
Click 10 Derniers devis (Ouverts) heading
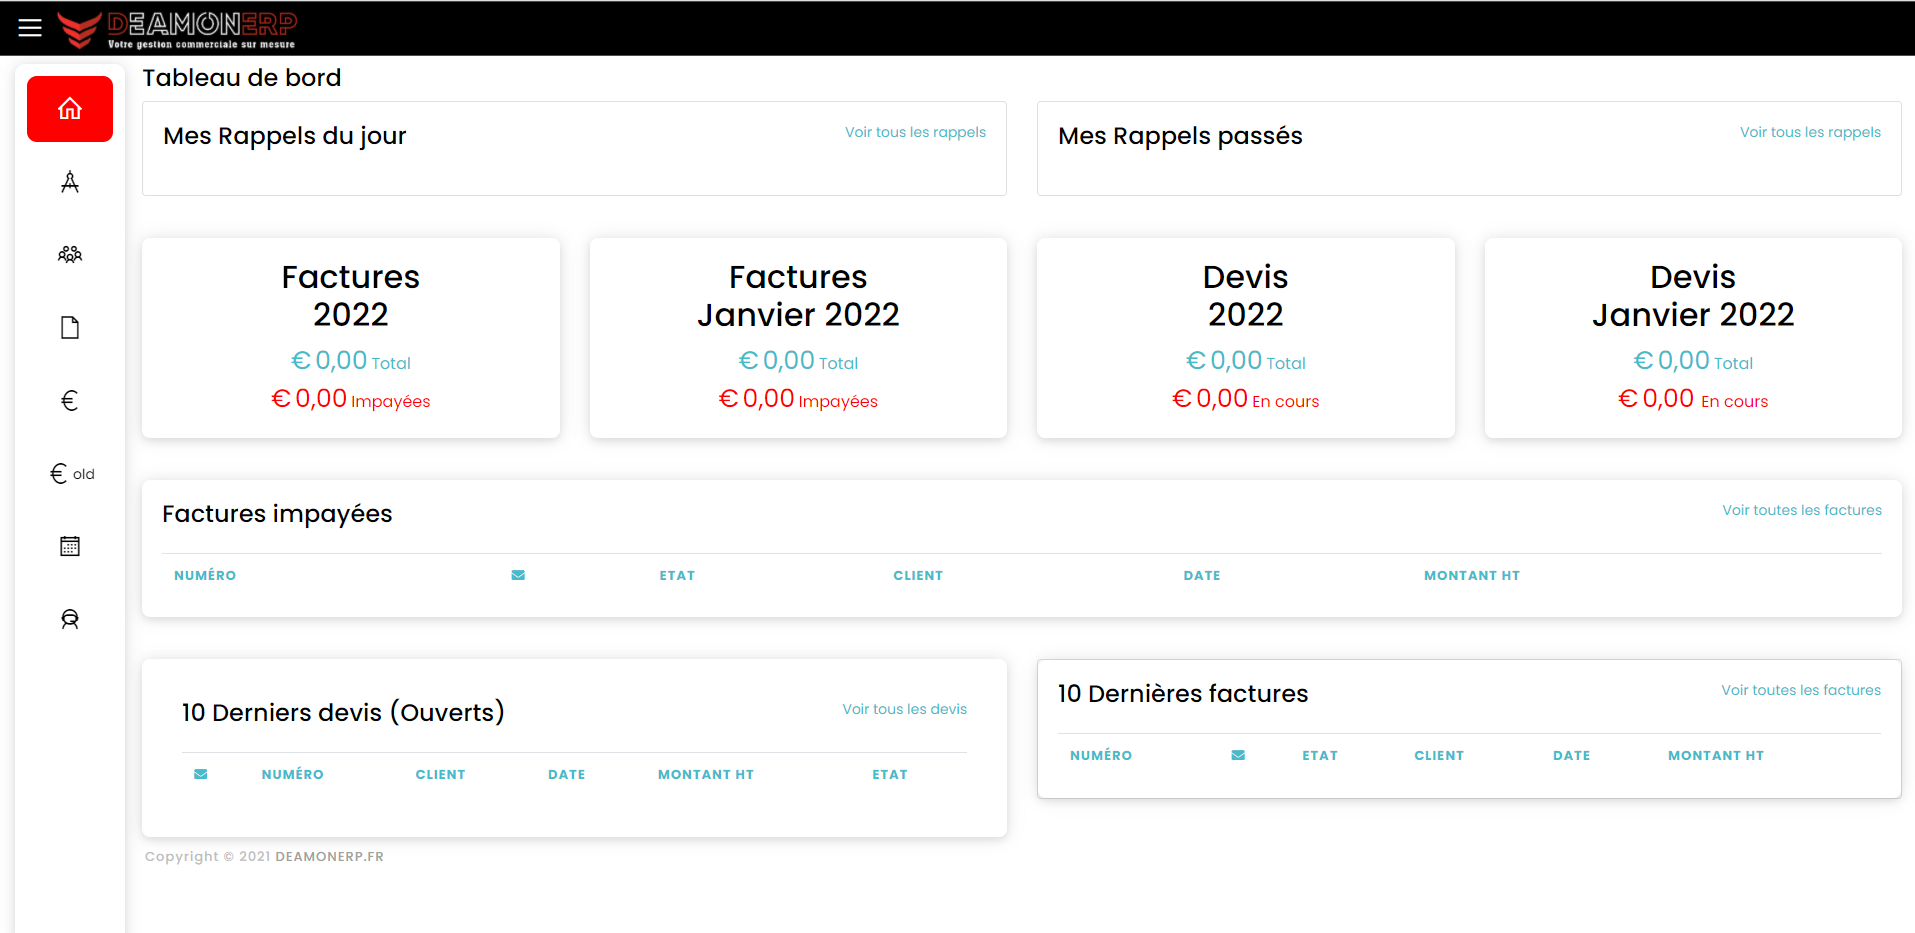343,712
